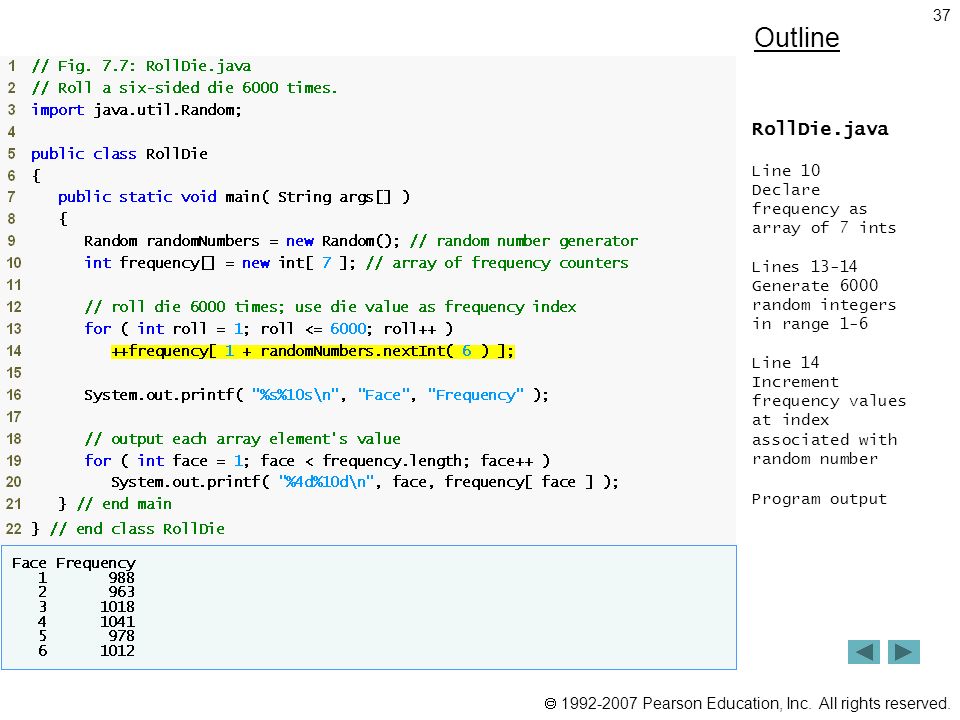The width and height of the screenshot is (960, 720).
Task: Click the printf line with "%4d%10d\n"
Action: tap(365, 482)
